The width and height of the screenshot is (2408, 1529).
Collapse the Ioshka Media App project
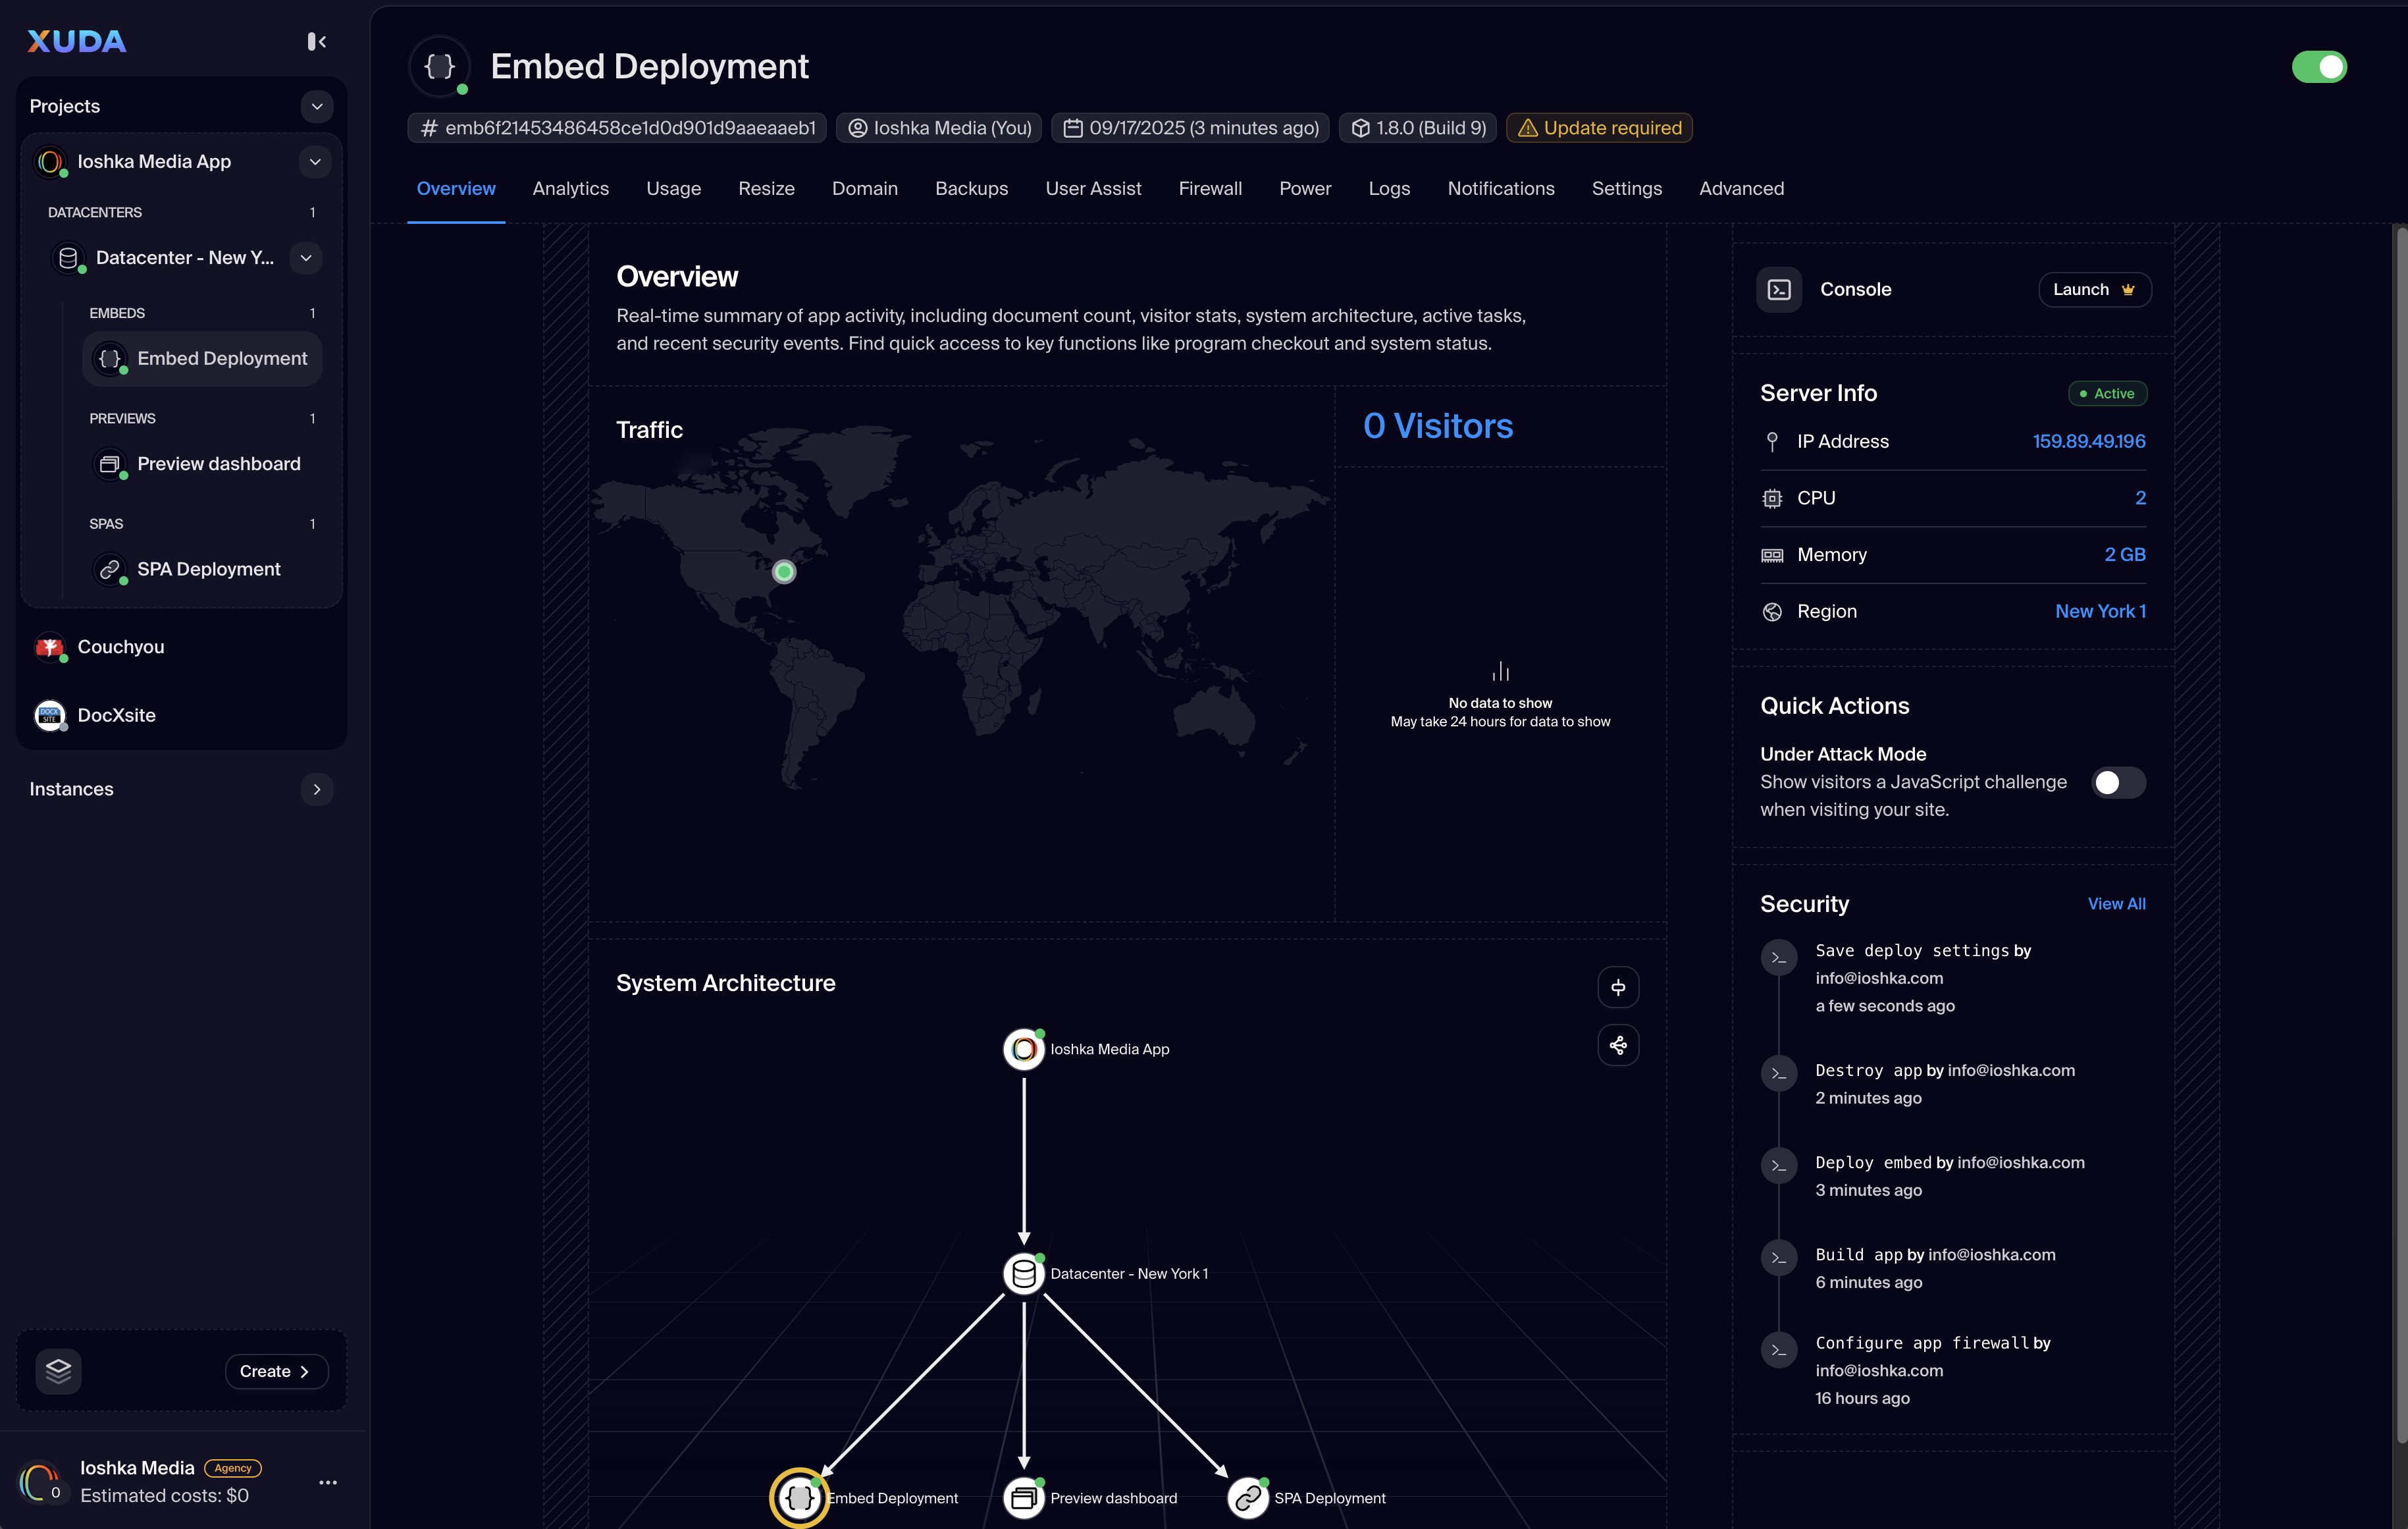pos(315,161)
